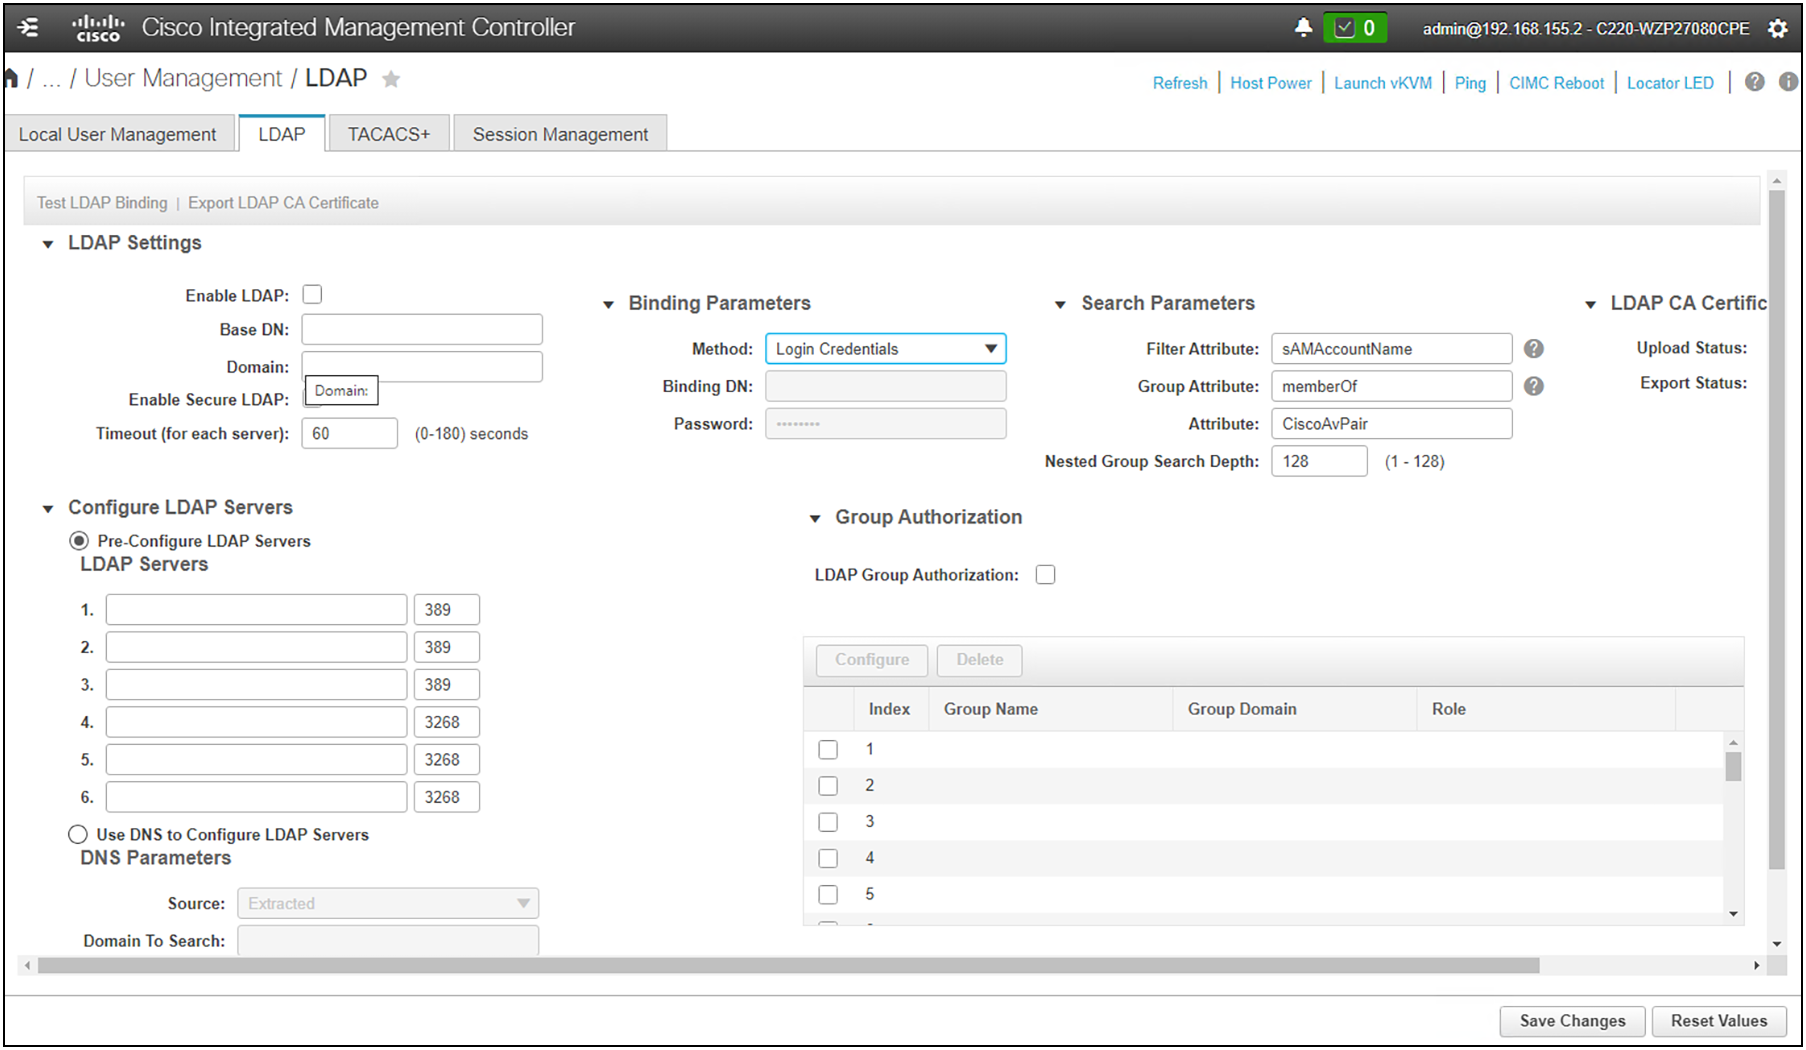
Task: Click the Ping link
Action: click(1470, 83)
